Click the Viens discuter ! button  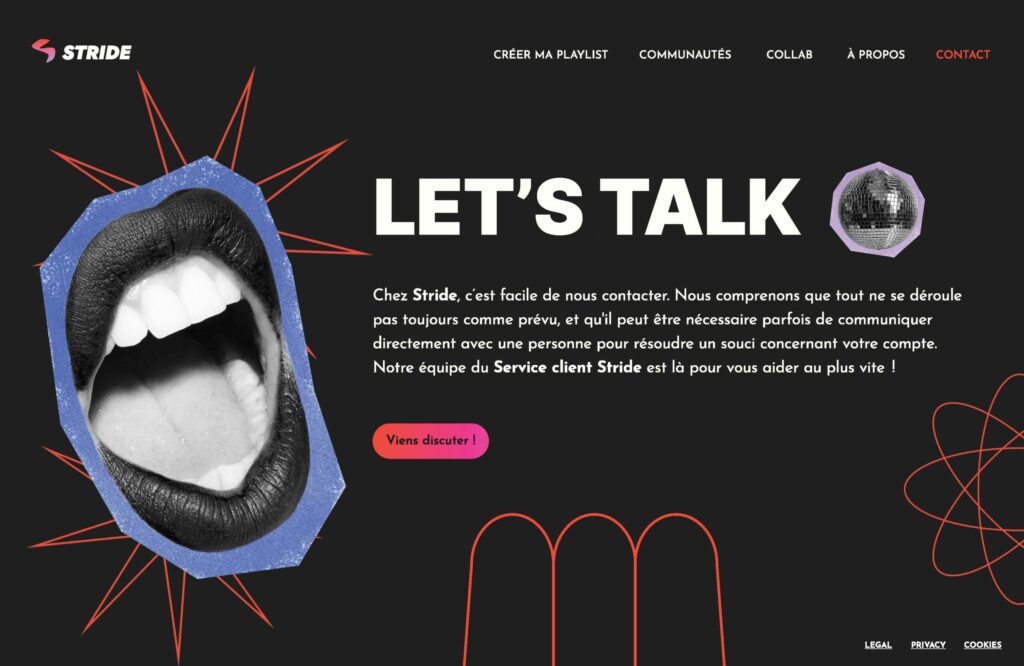click(x=430, y=441)
